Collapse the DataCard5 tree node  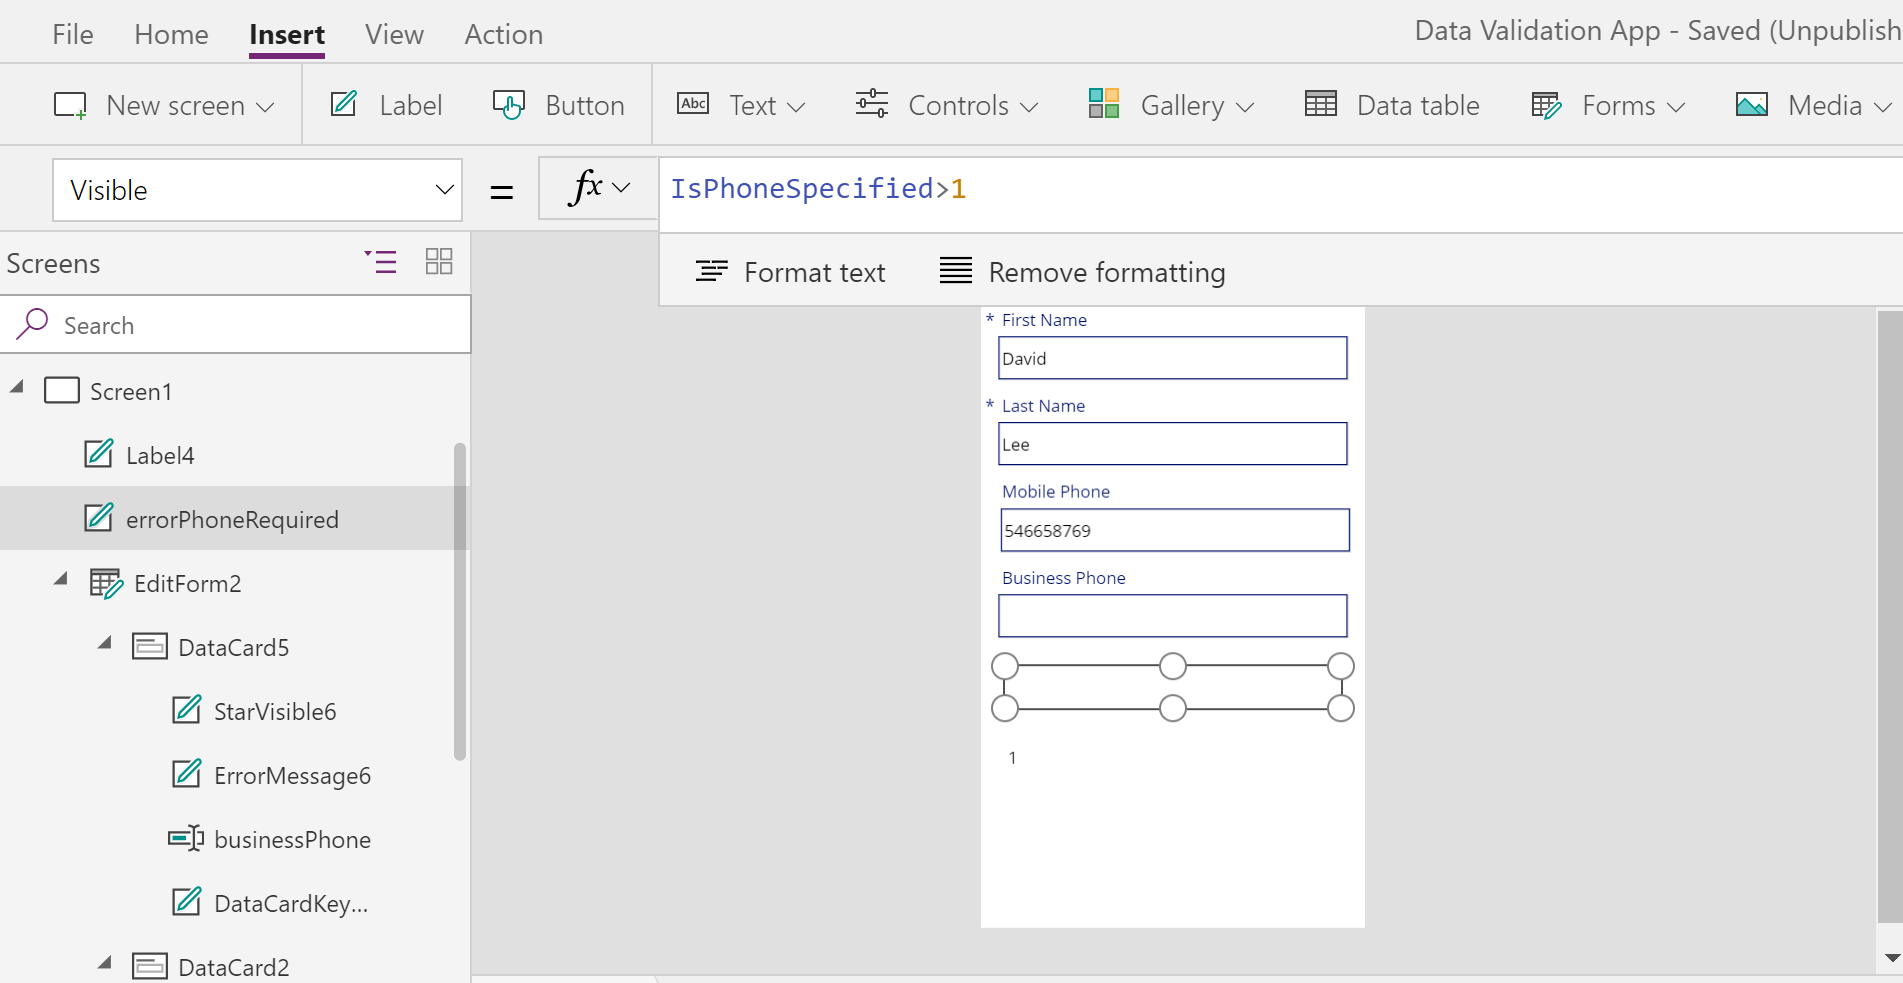point(105,644)
